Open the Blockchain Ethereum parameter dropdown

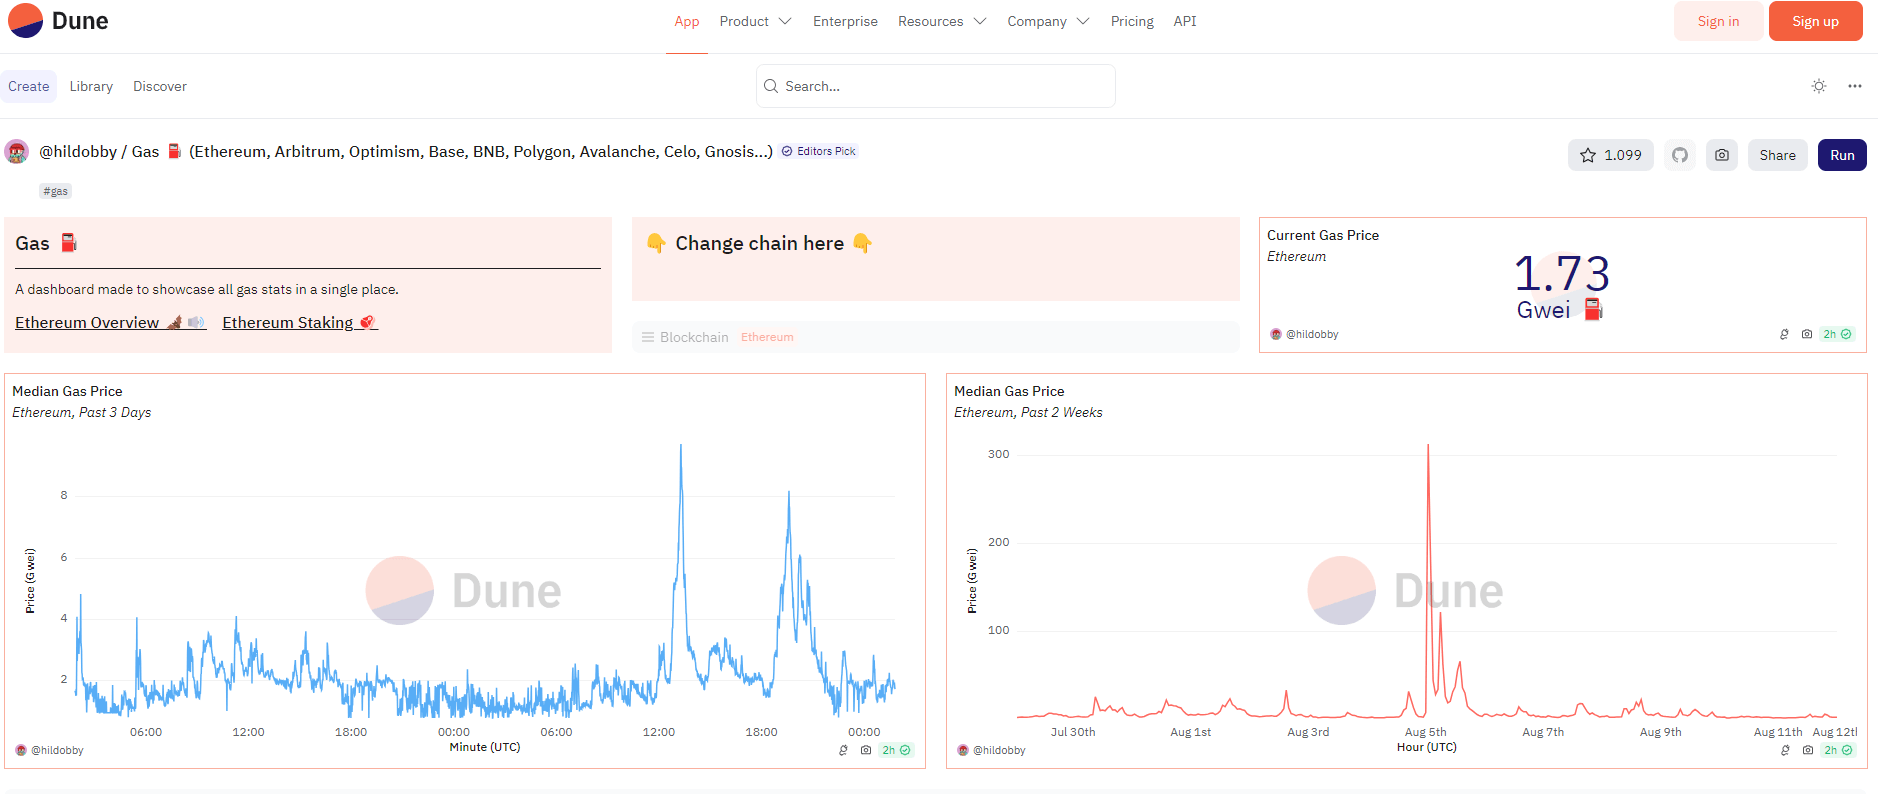(x=936, y=337)
